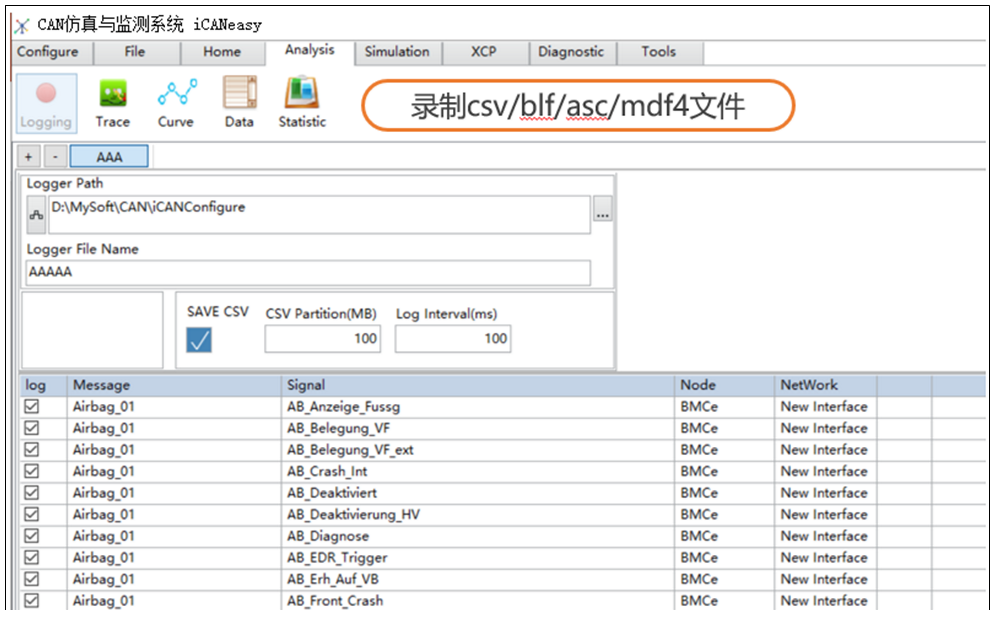Select the AAA logger tab

click(x=109, y=157)
